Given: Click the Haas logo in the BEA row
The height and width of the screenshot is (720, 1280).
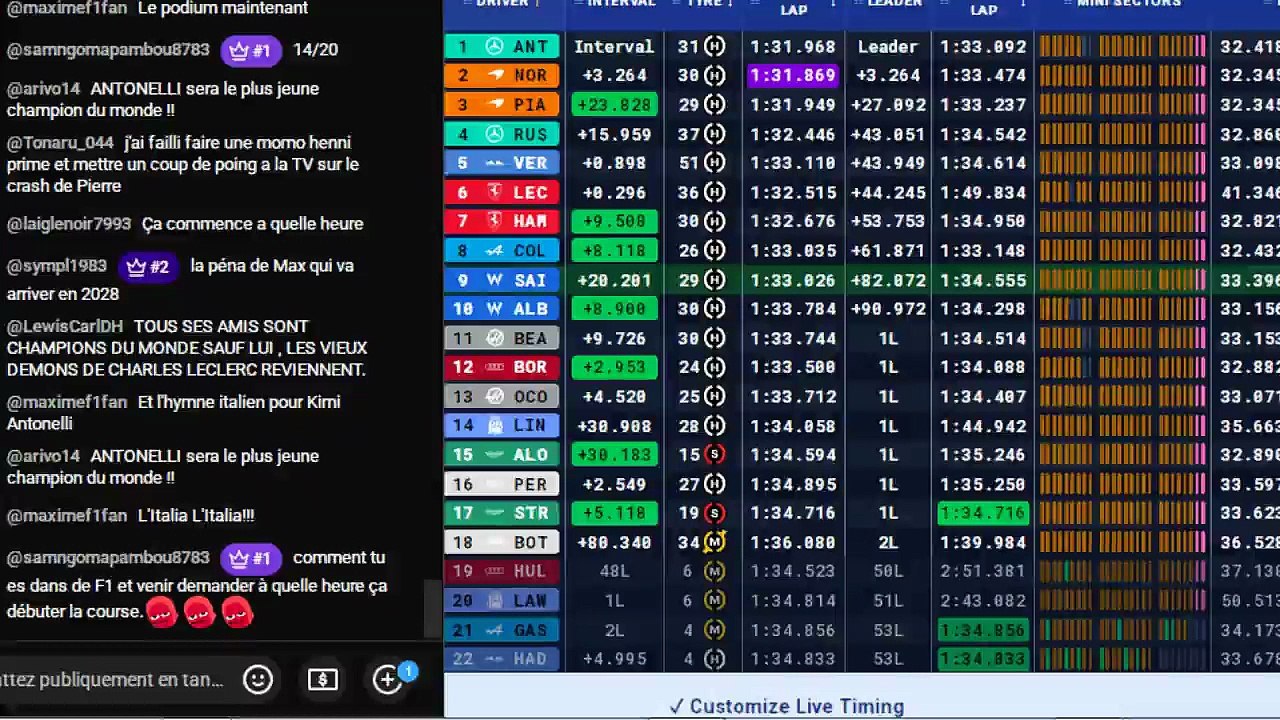Looking at the screenshot, I should coord(494,339).
